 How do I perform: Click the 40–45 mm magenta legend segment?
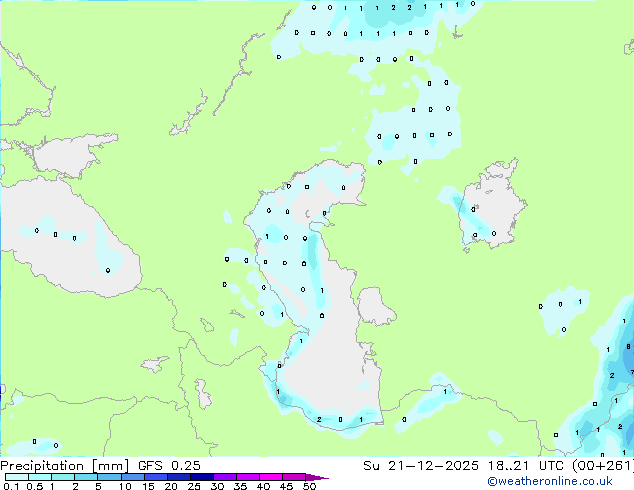tap(271, 477)
